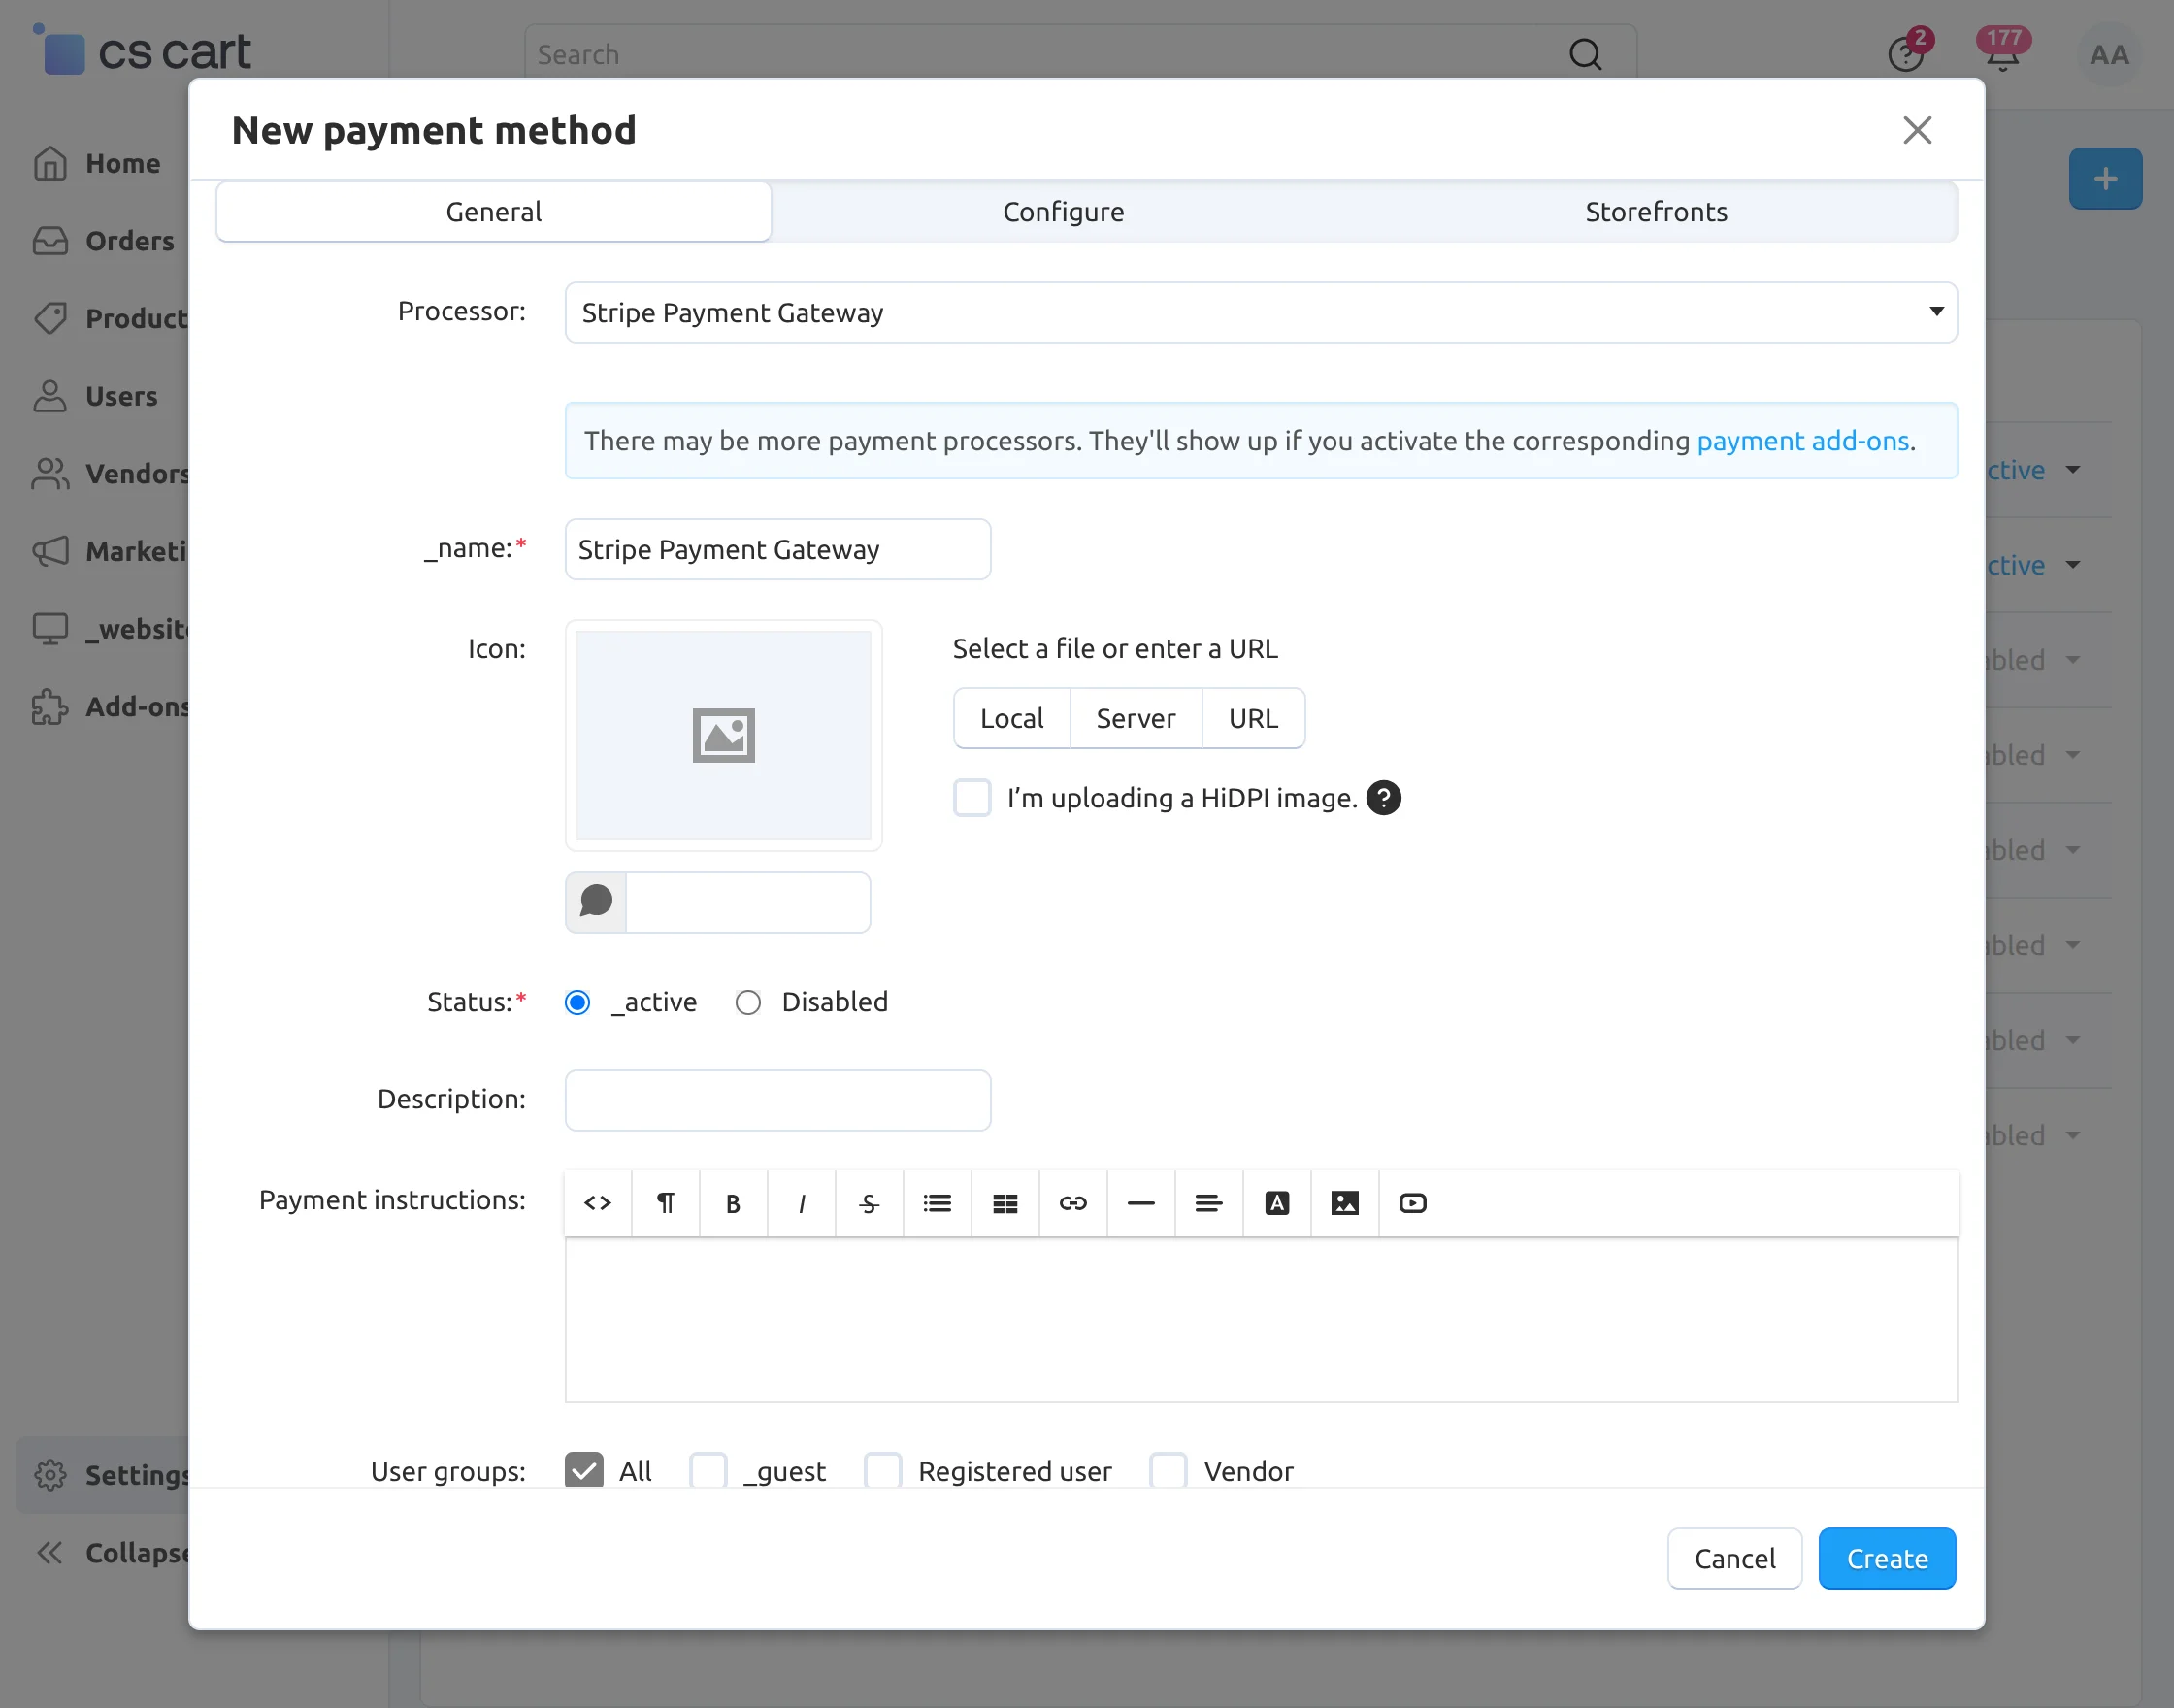The width and height of the screenshot is (2174, 1708).
Task: Open the paragraph format tool
Action: pos(666,1203)
